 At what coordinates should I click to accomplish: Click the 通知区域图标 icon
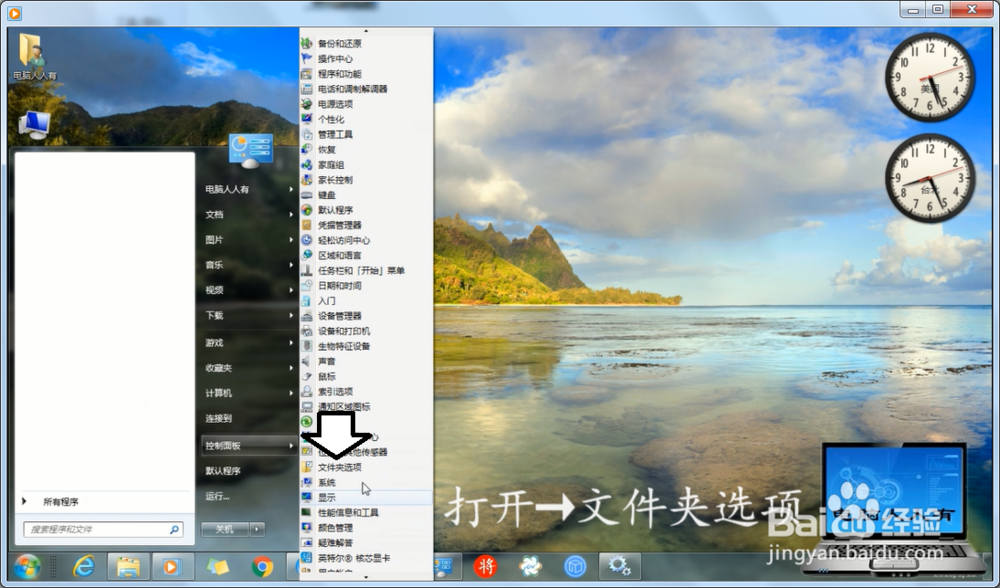tap(307, 406)
